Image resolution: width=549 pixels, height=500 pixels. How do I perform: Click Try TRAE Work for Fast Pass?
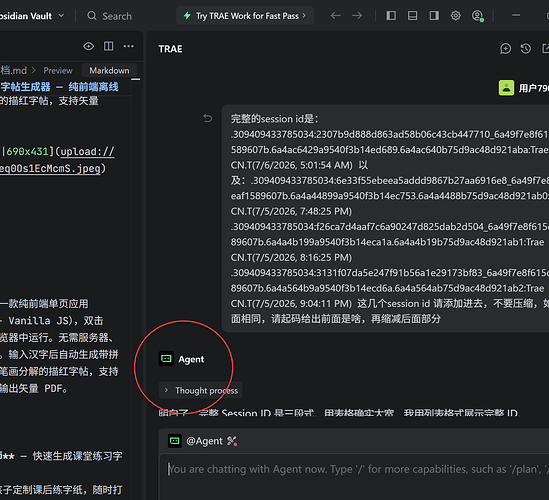(245, 16)
